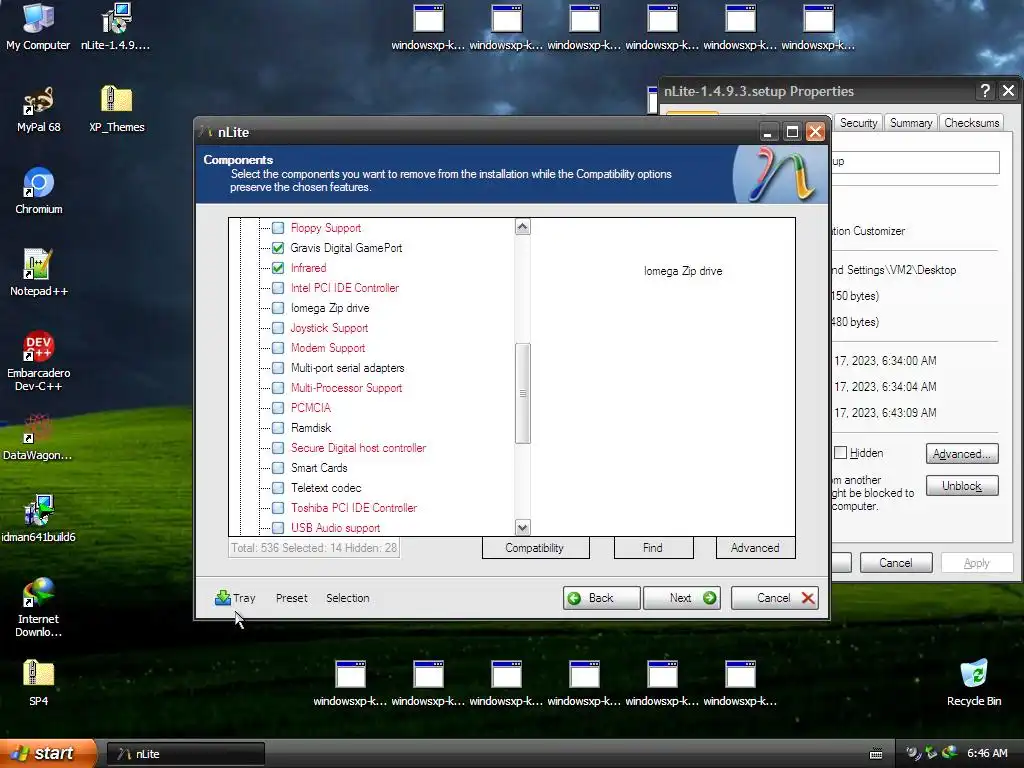Click filename input field in Properties

pyautogui.click(x=914, y=161)
